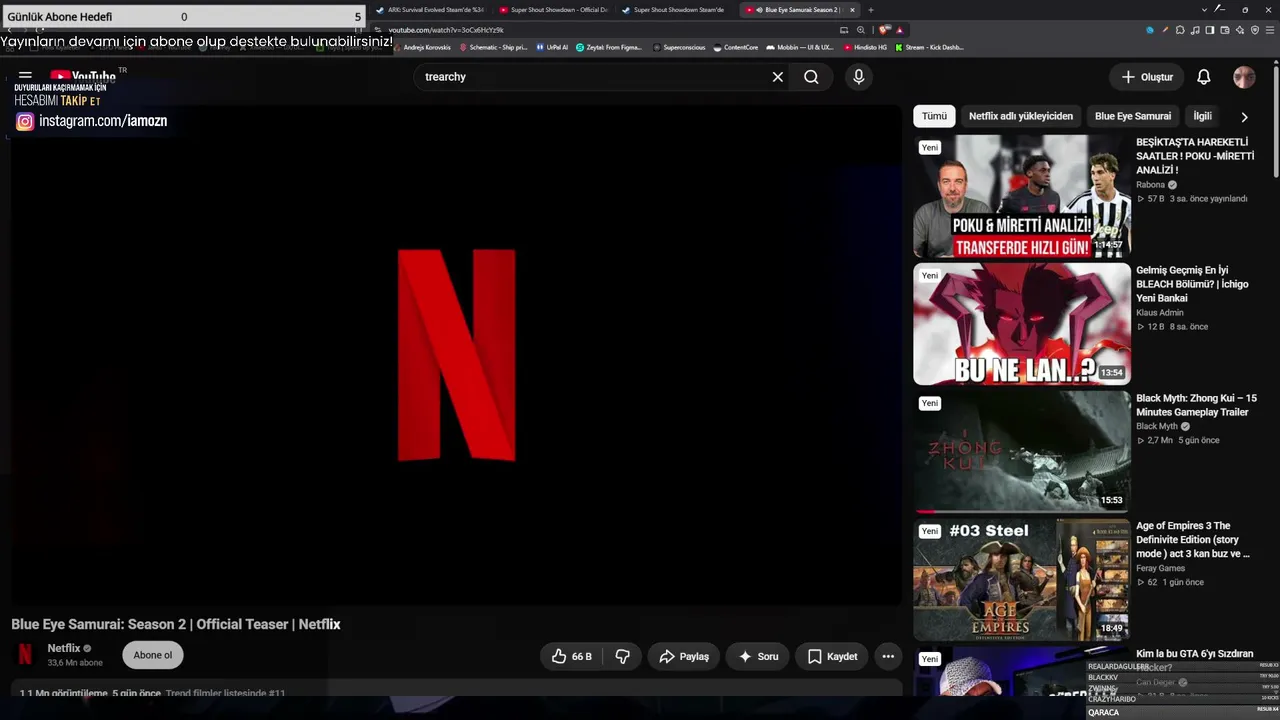This screenshot has width=1280, height=720.
Task: Subscribe with the Abone ol button
Action: pos(153,655)
